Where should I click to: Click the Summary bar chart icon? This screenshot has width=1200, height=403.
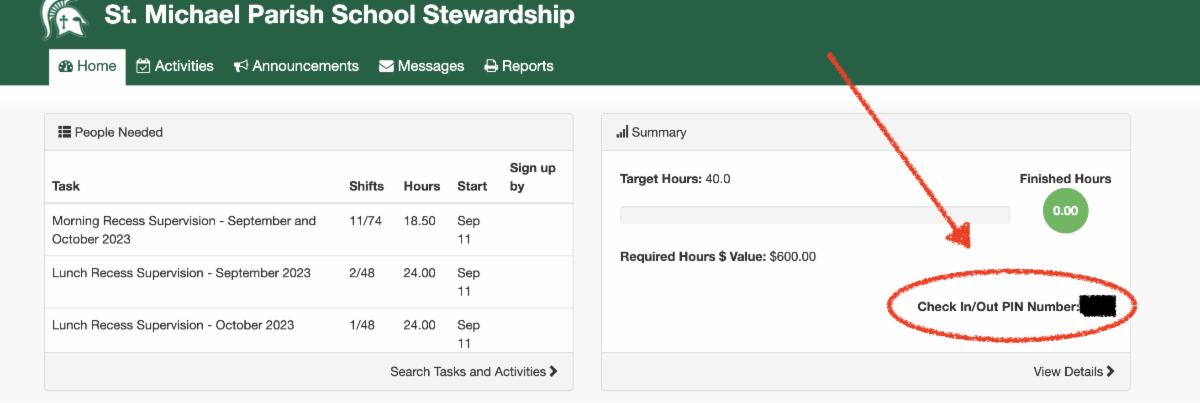tap(622, 132)
